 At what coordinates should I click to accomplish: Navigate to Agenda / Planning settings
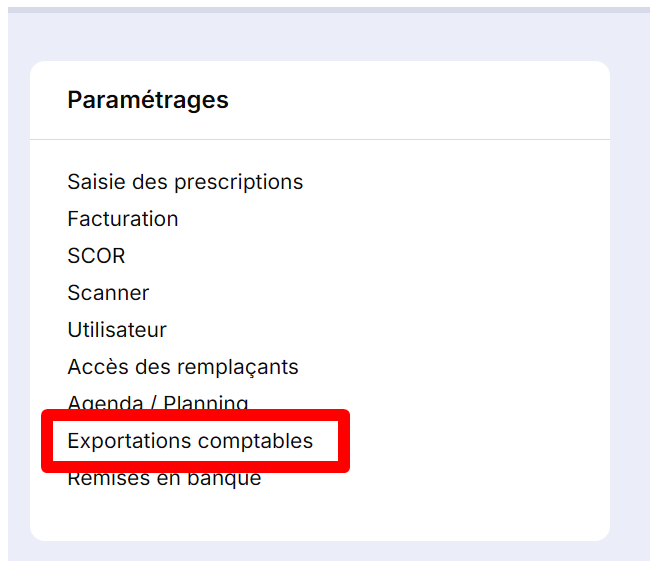point(158,402)
